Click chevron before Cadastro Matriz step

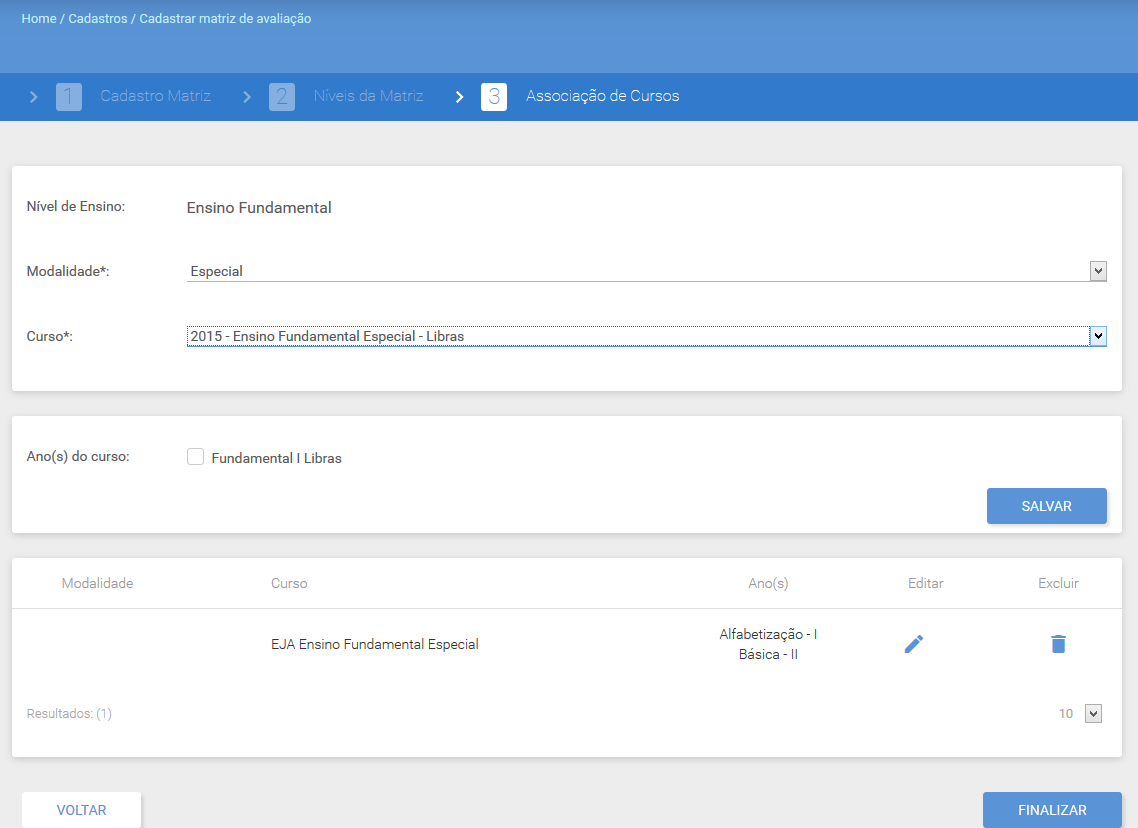[33, 97]
